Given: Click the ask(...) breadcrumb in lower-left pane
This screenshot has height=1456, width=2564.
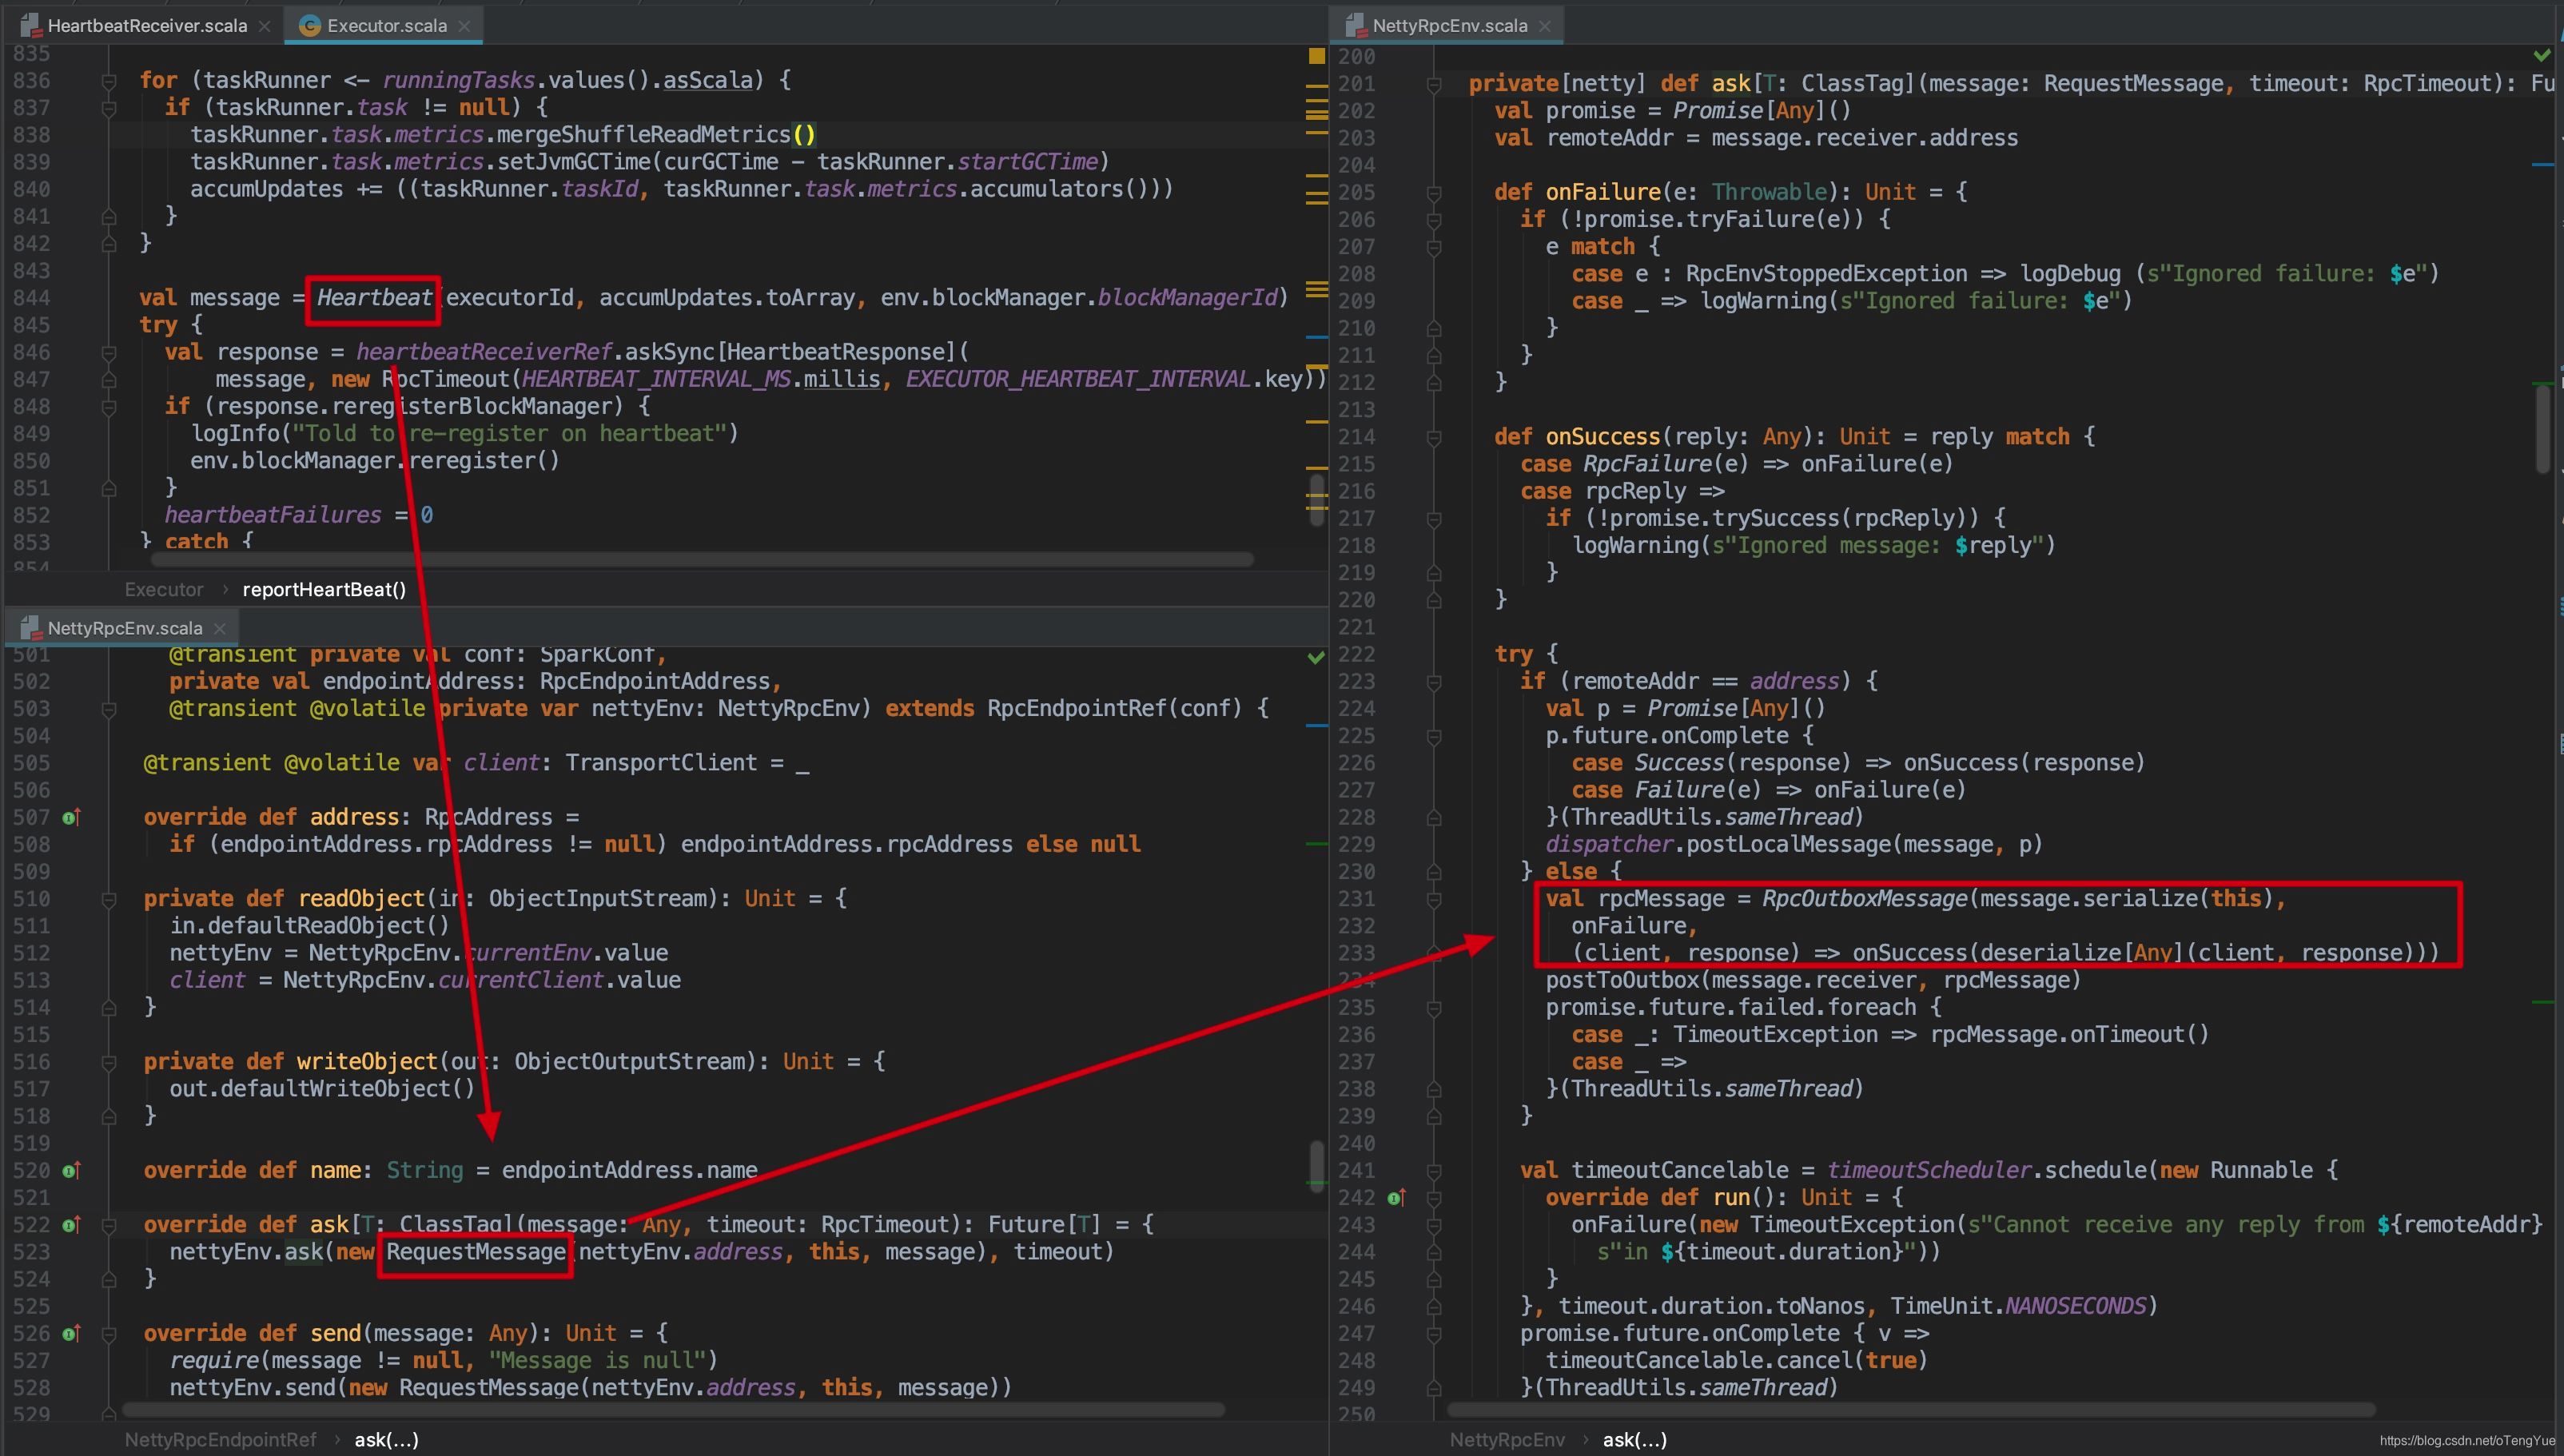Looking at the screenshot, I should (x=386, y=1439).
